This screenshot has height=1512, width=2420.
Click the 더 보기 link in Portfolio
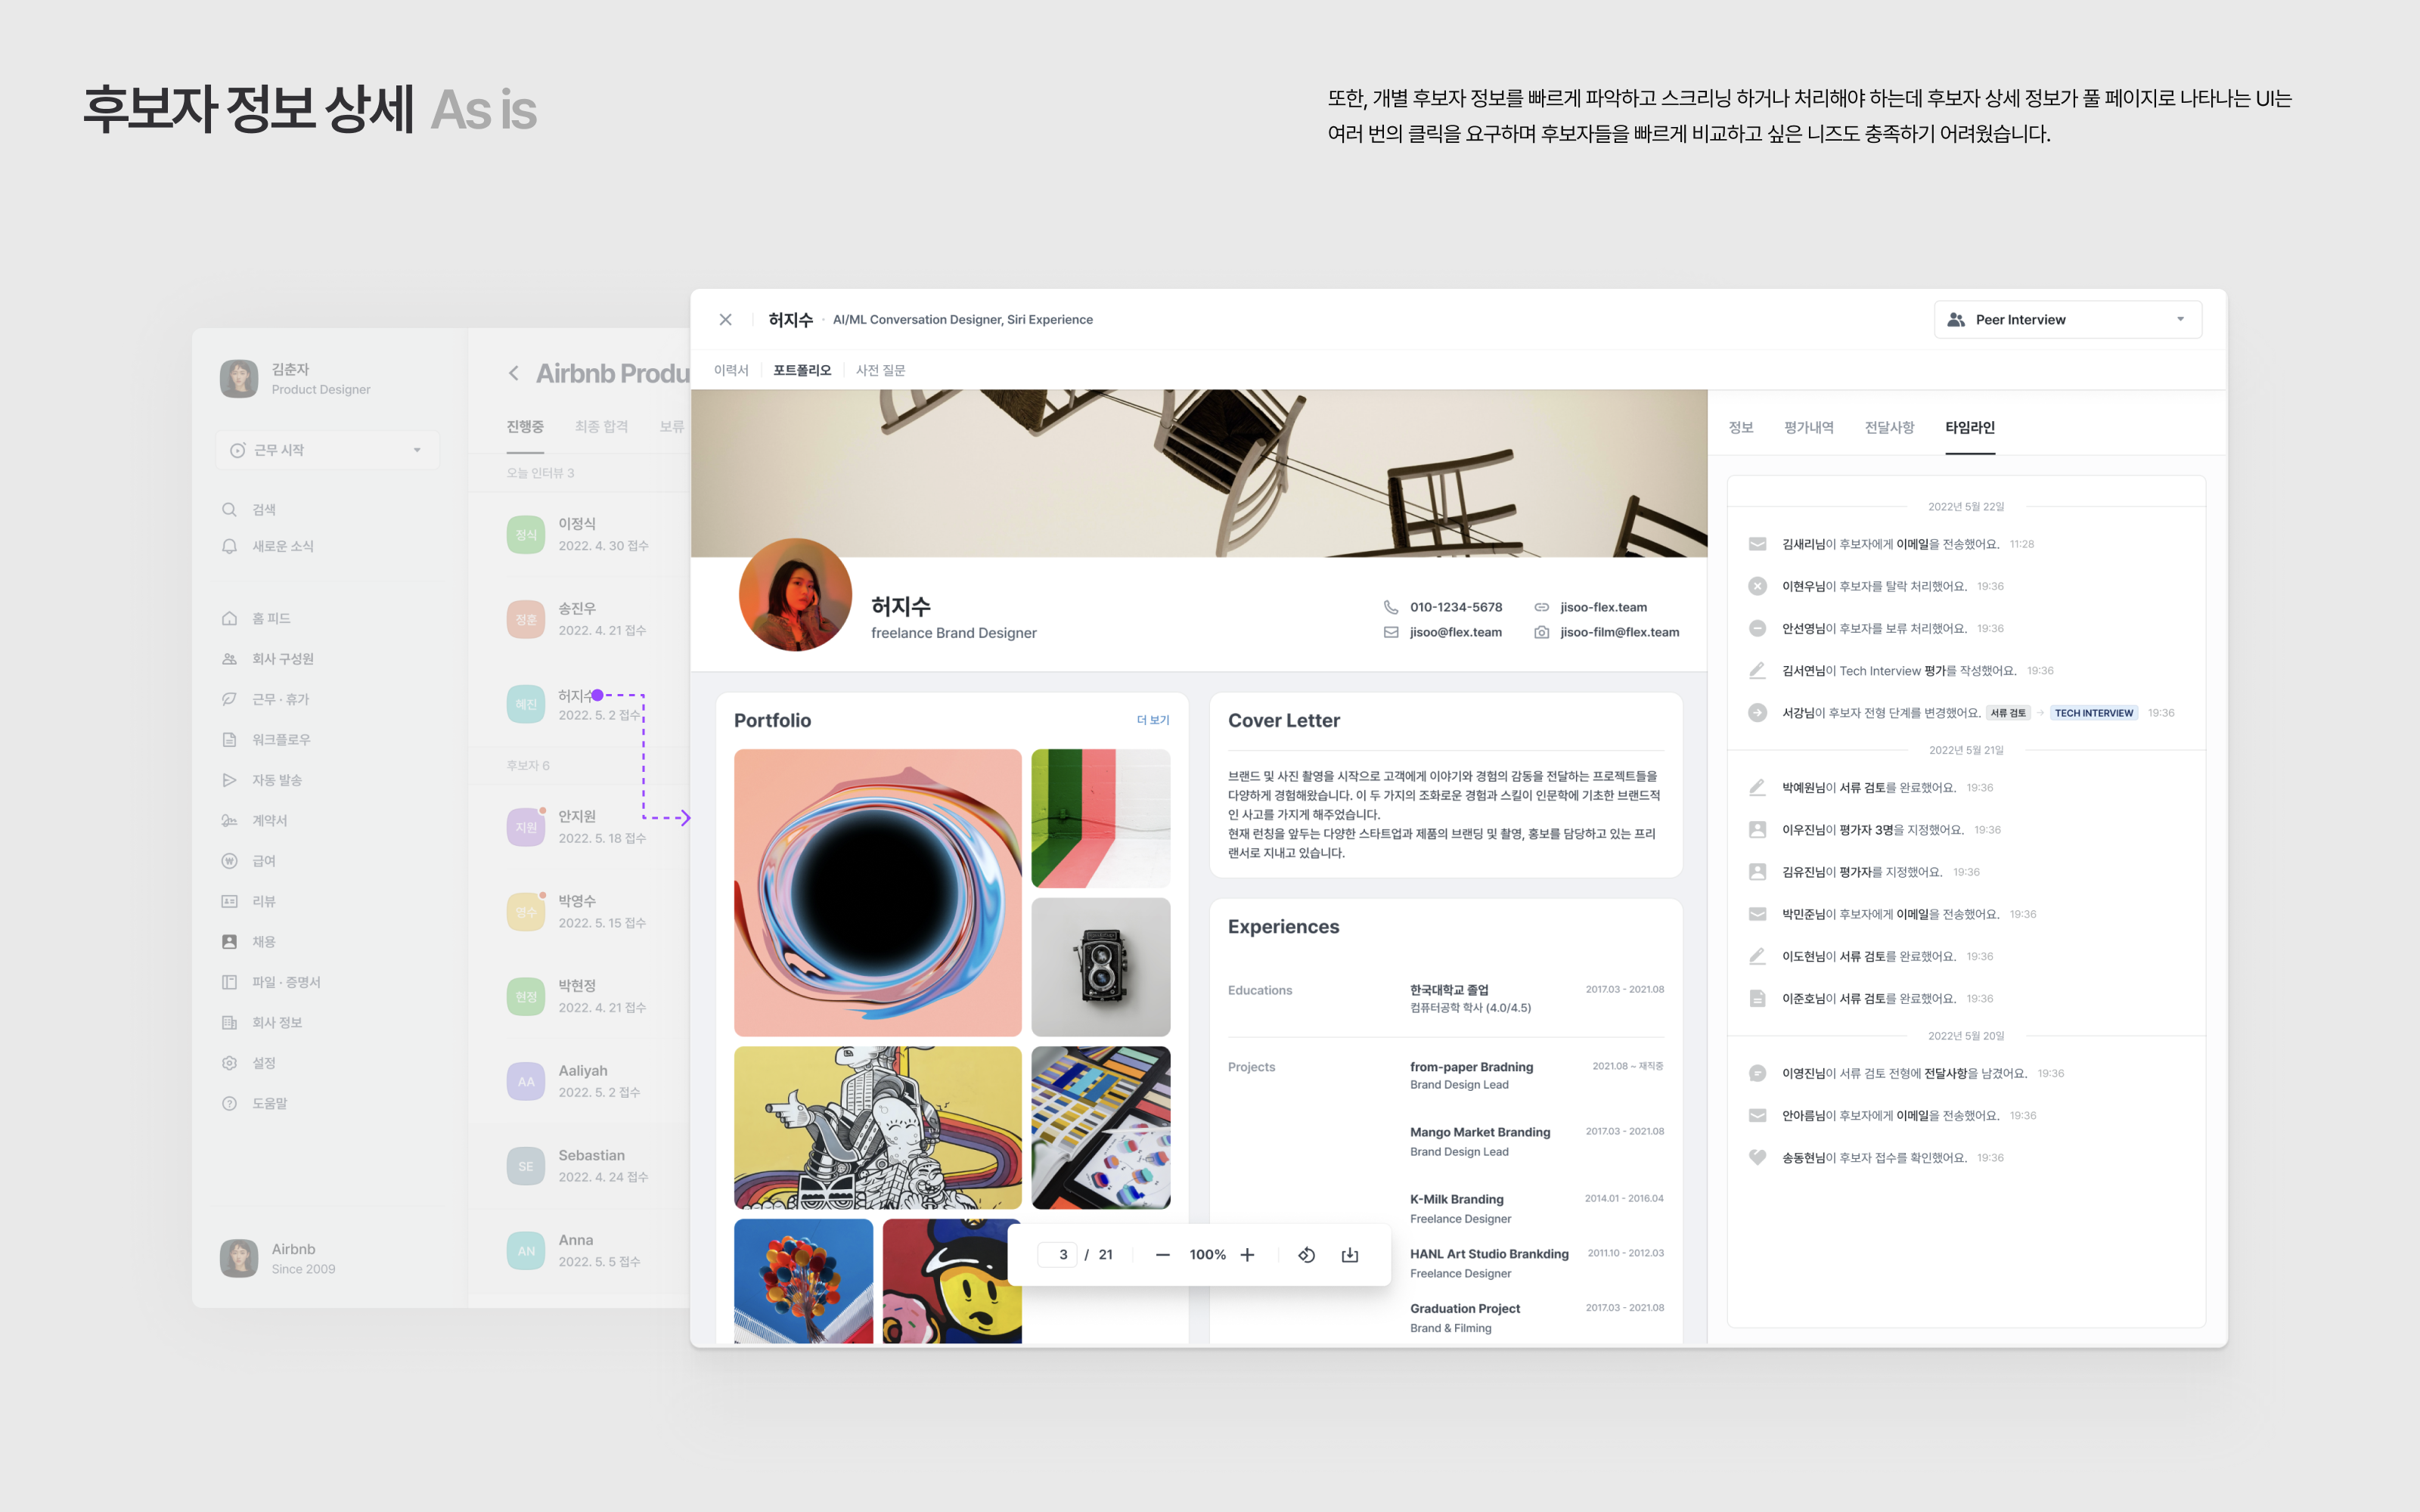pos(1152,720)
